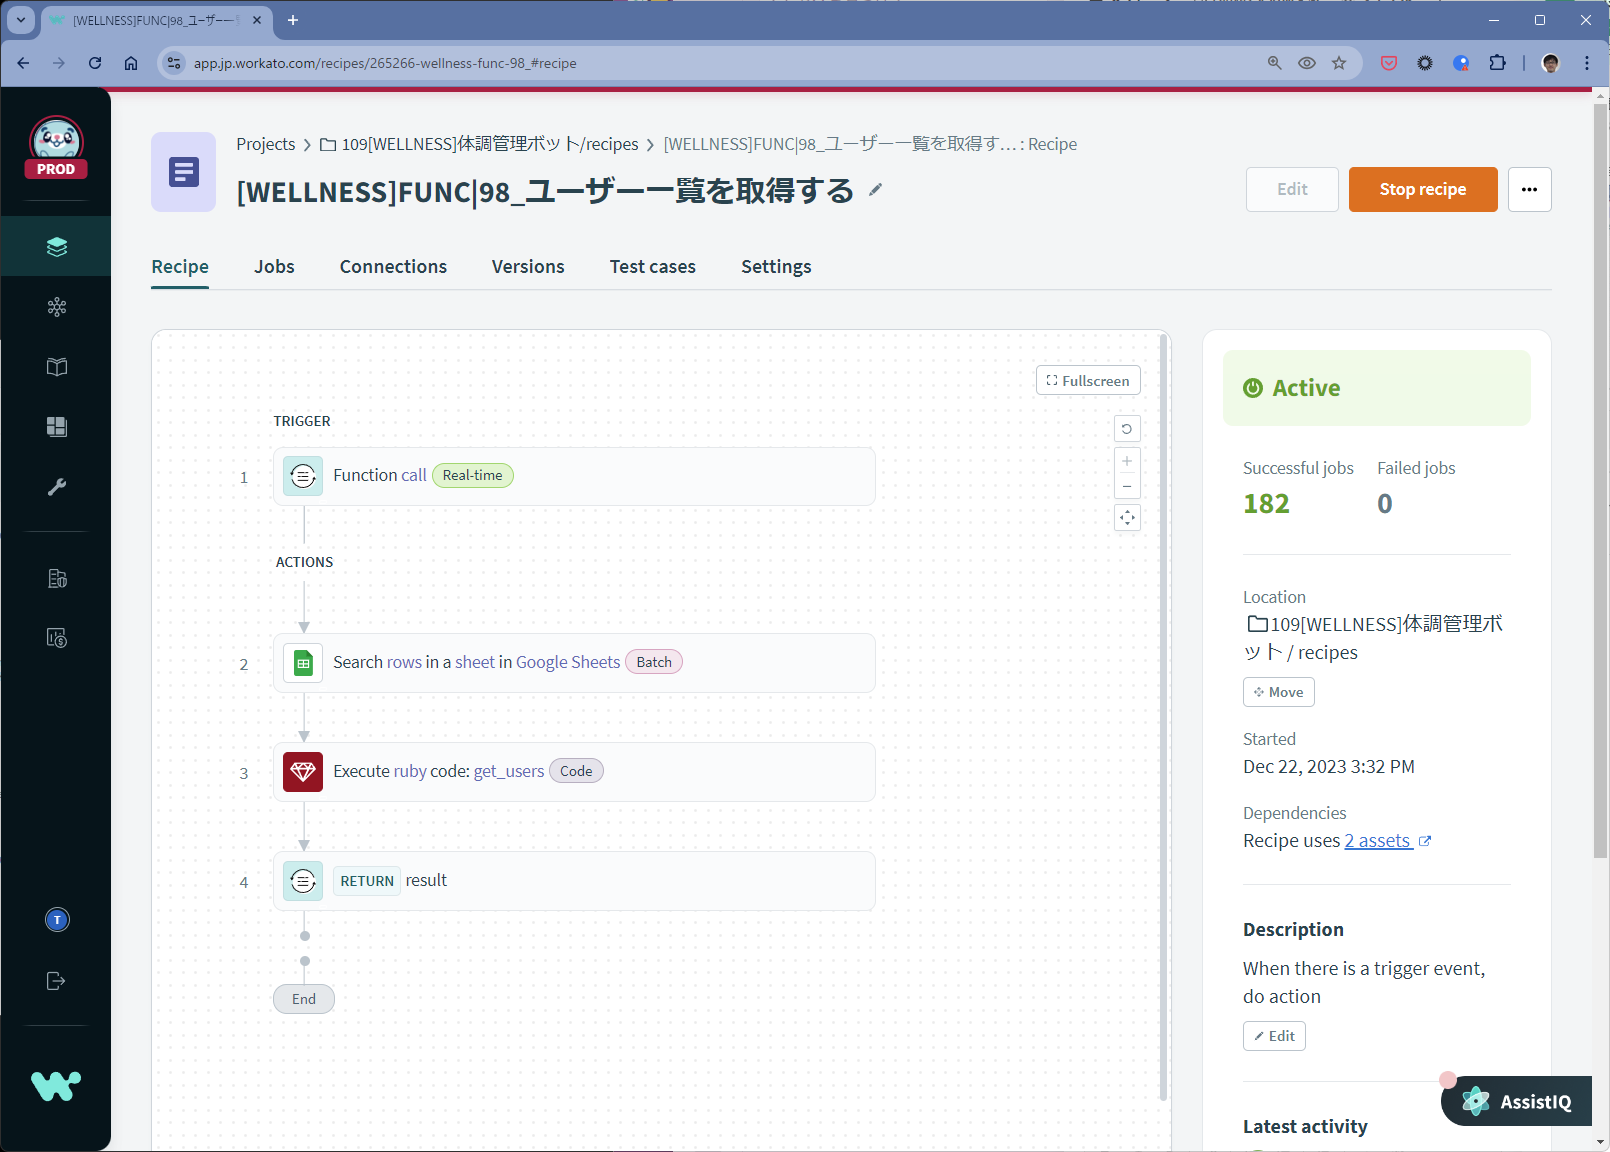Open Chrome's three-dot menu

coord(1587,63)
